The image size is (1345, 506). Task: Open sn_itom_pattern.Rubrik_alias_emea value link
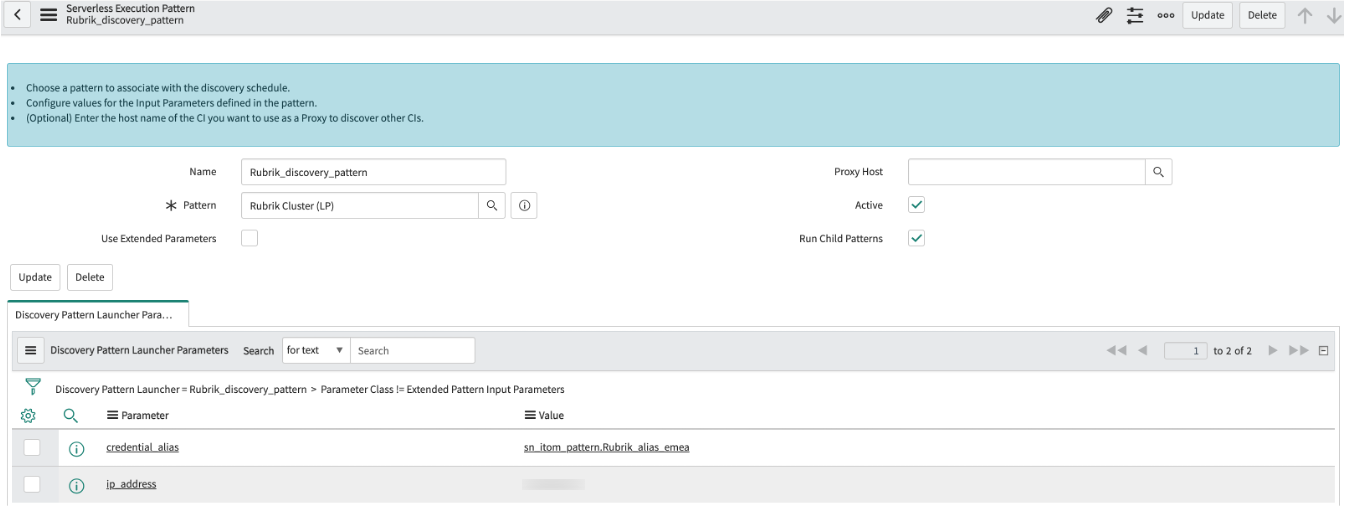[606, 447]
